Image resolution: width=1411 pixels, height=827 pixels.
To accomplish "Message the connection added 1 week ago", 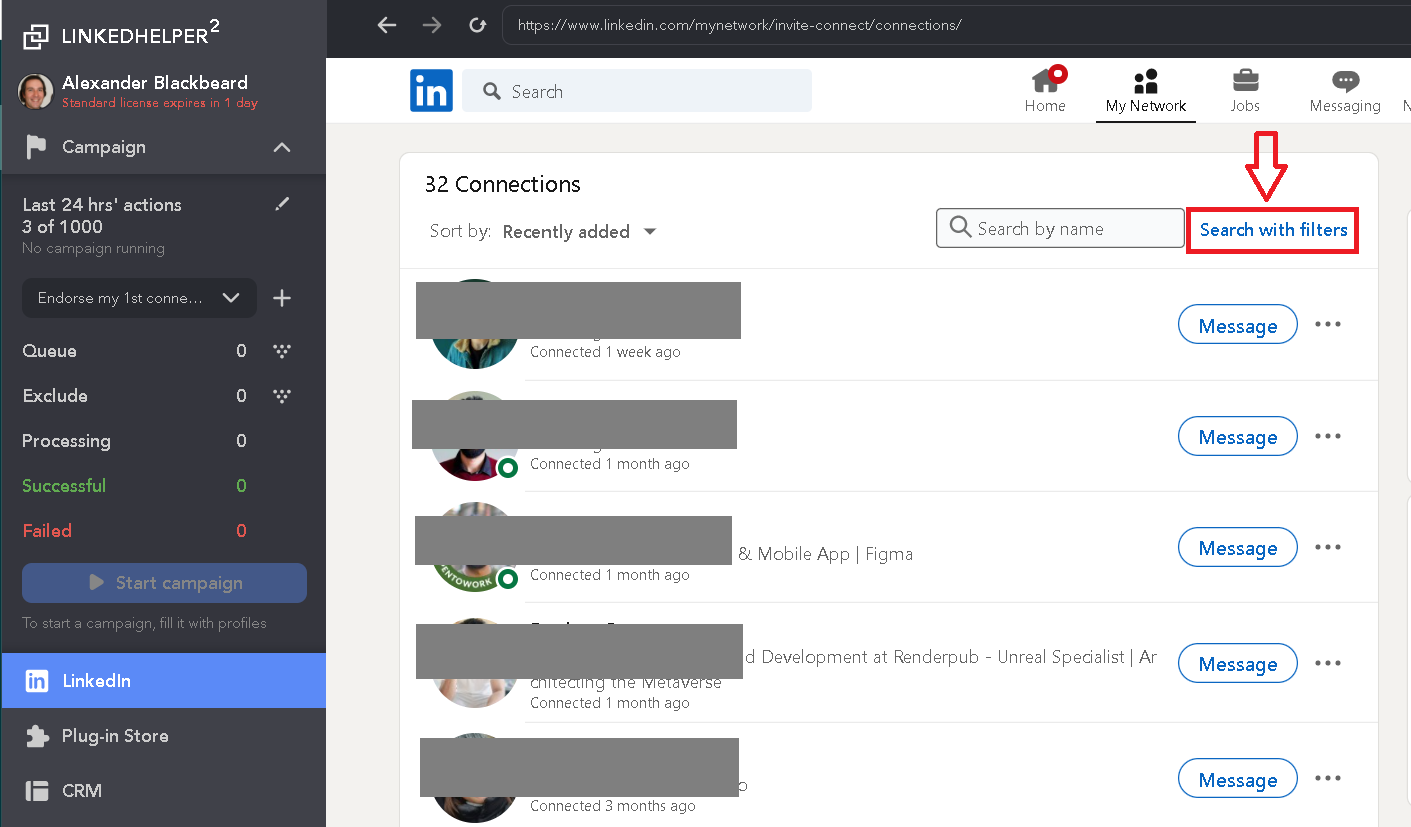I will (1238, 326).
